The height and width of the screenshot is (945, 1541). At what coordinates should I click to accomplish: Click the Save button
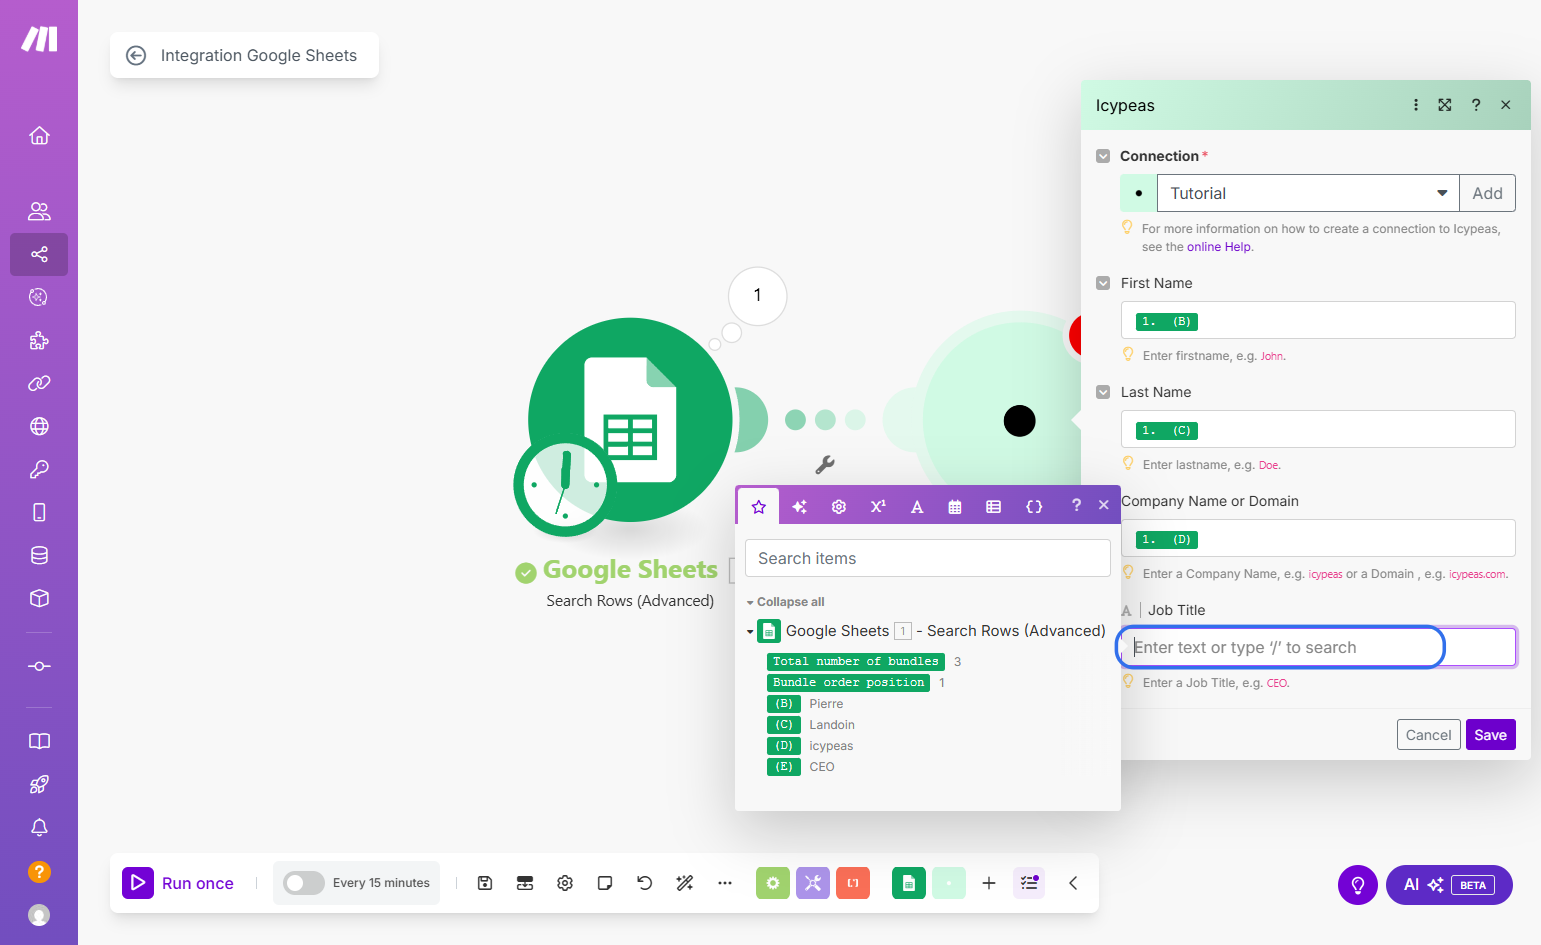(1491, 735)
